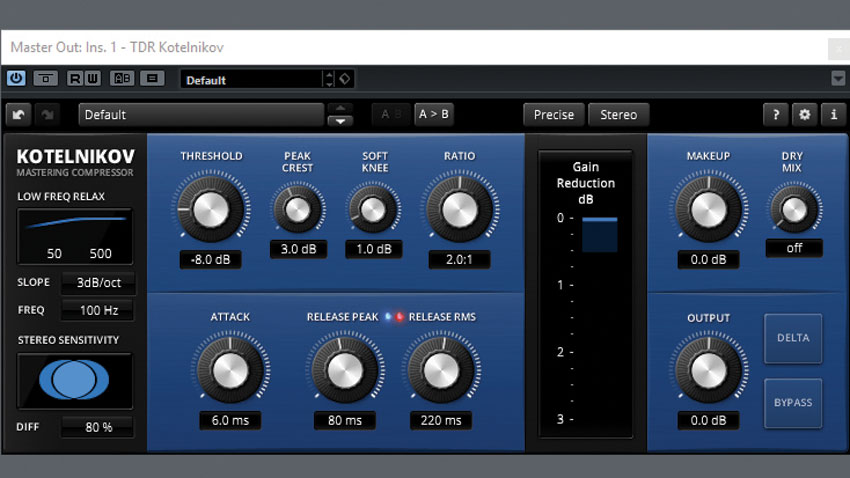The image size is (850, 478).
Task: Toggle the A B state switch
Action: [x=391, y=114]
